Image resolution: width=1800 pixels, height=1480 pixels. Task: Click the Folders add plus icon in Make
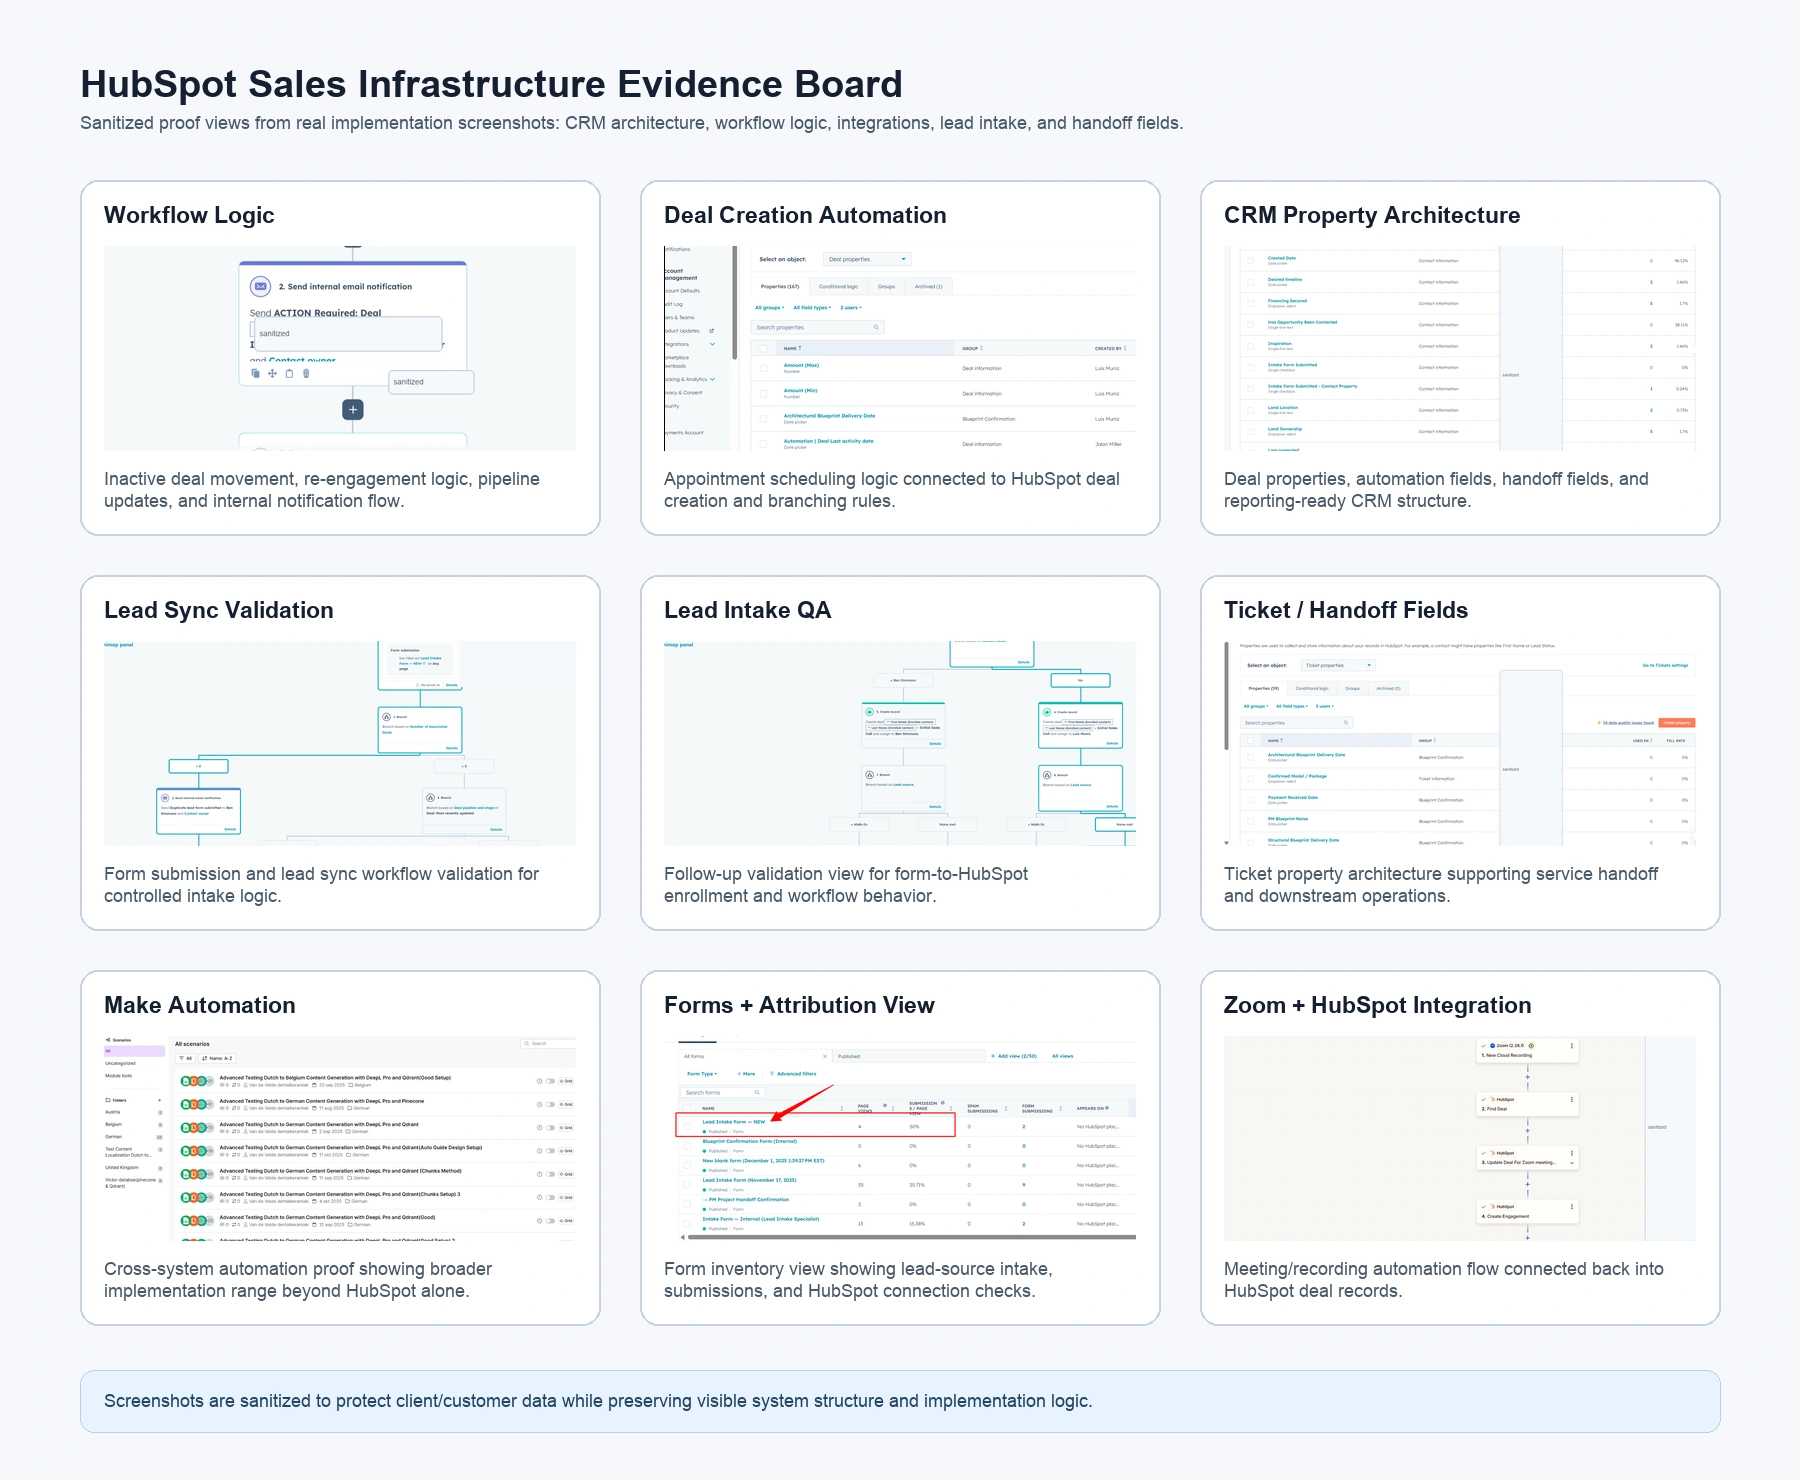(159, 1100)
